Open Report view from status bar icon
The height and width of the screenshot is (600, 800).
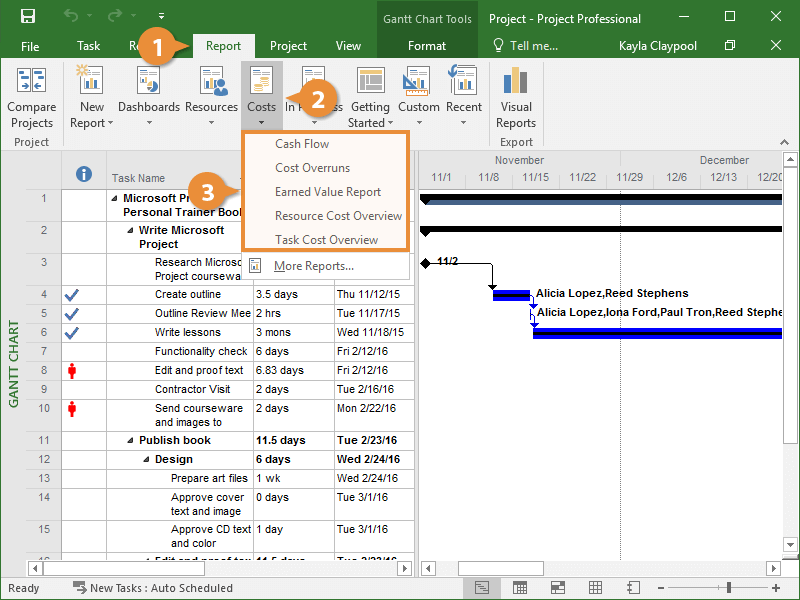coord(632,588)
